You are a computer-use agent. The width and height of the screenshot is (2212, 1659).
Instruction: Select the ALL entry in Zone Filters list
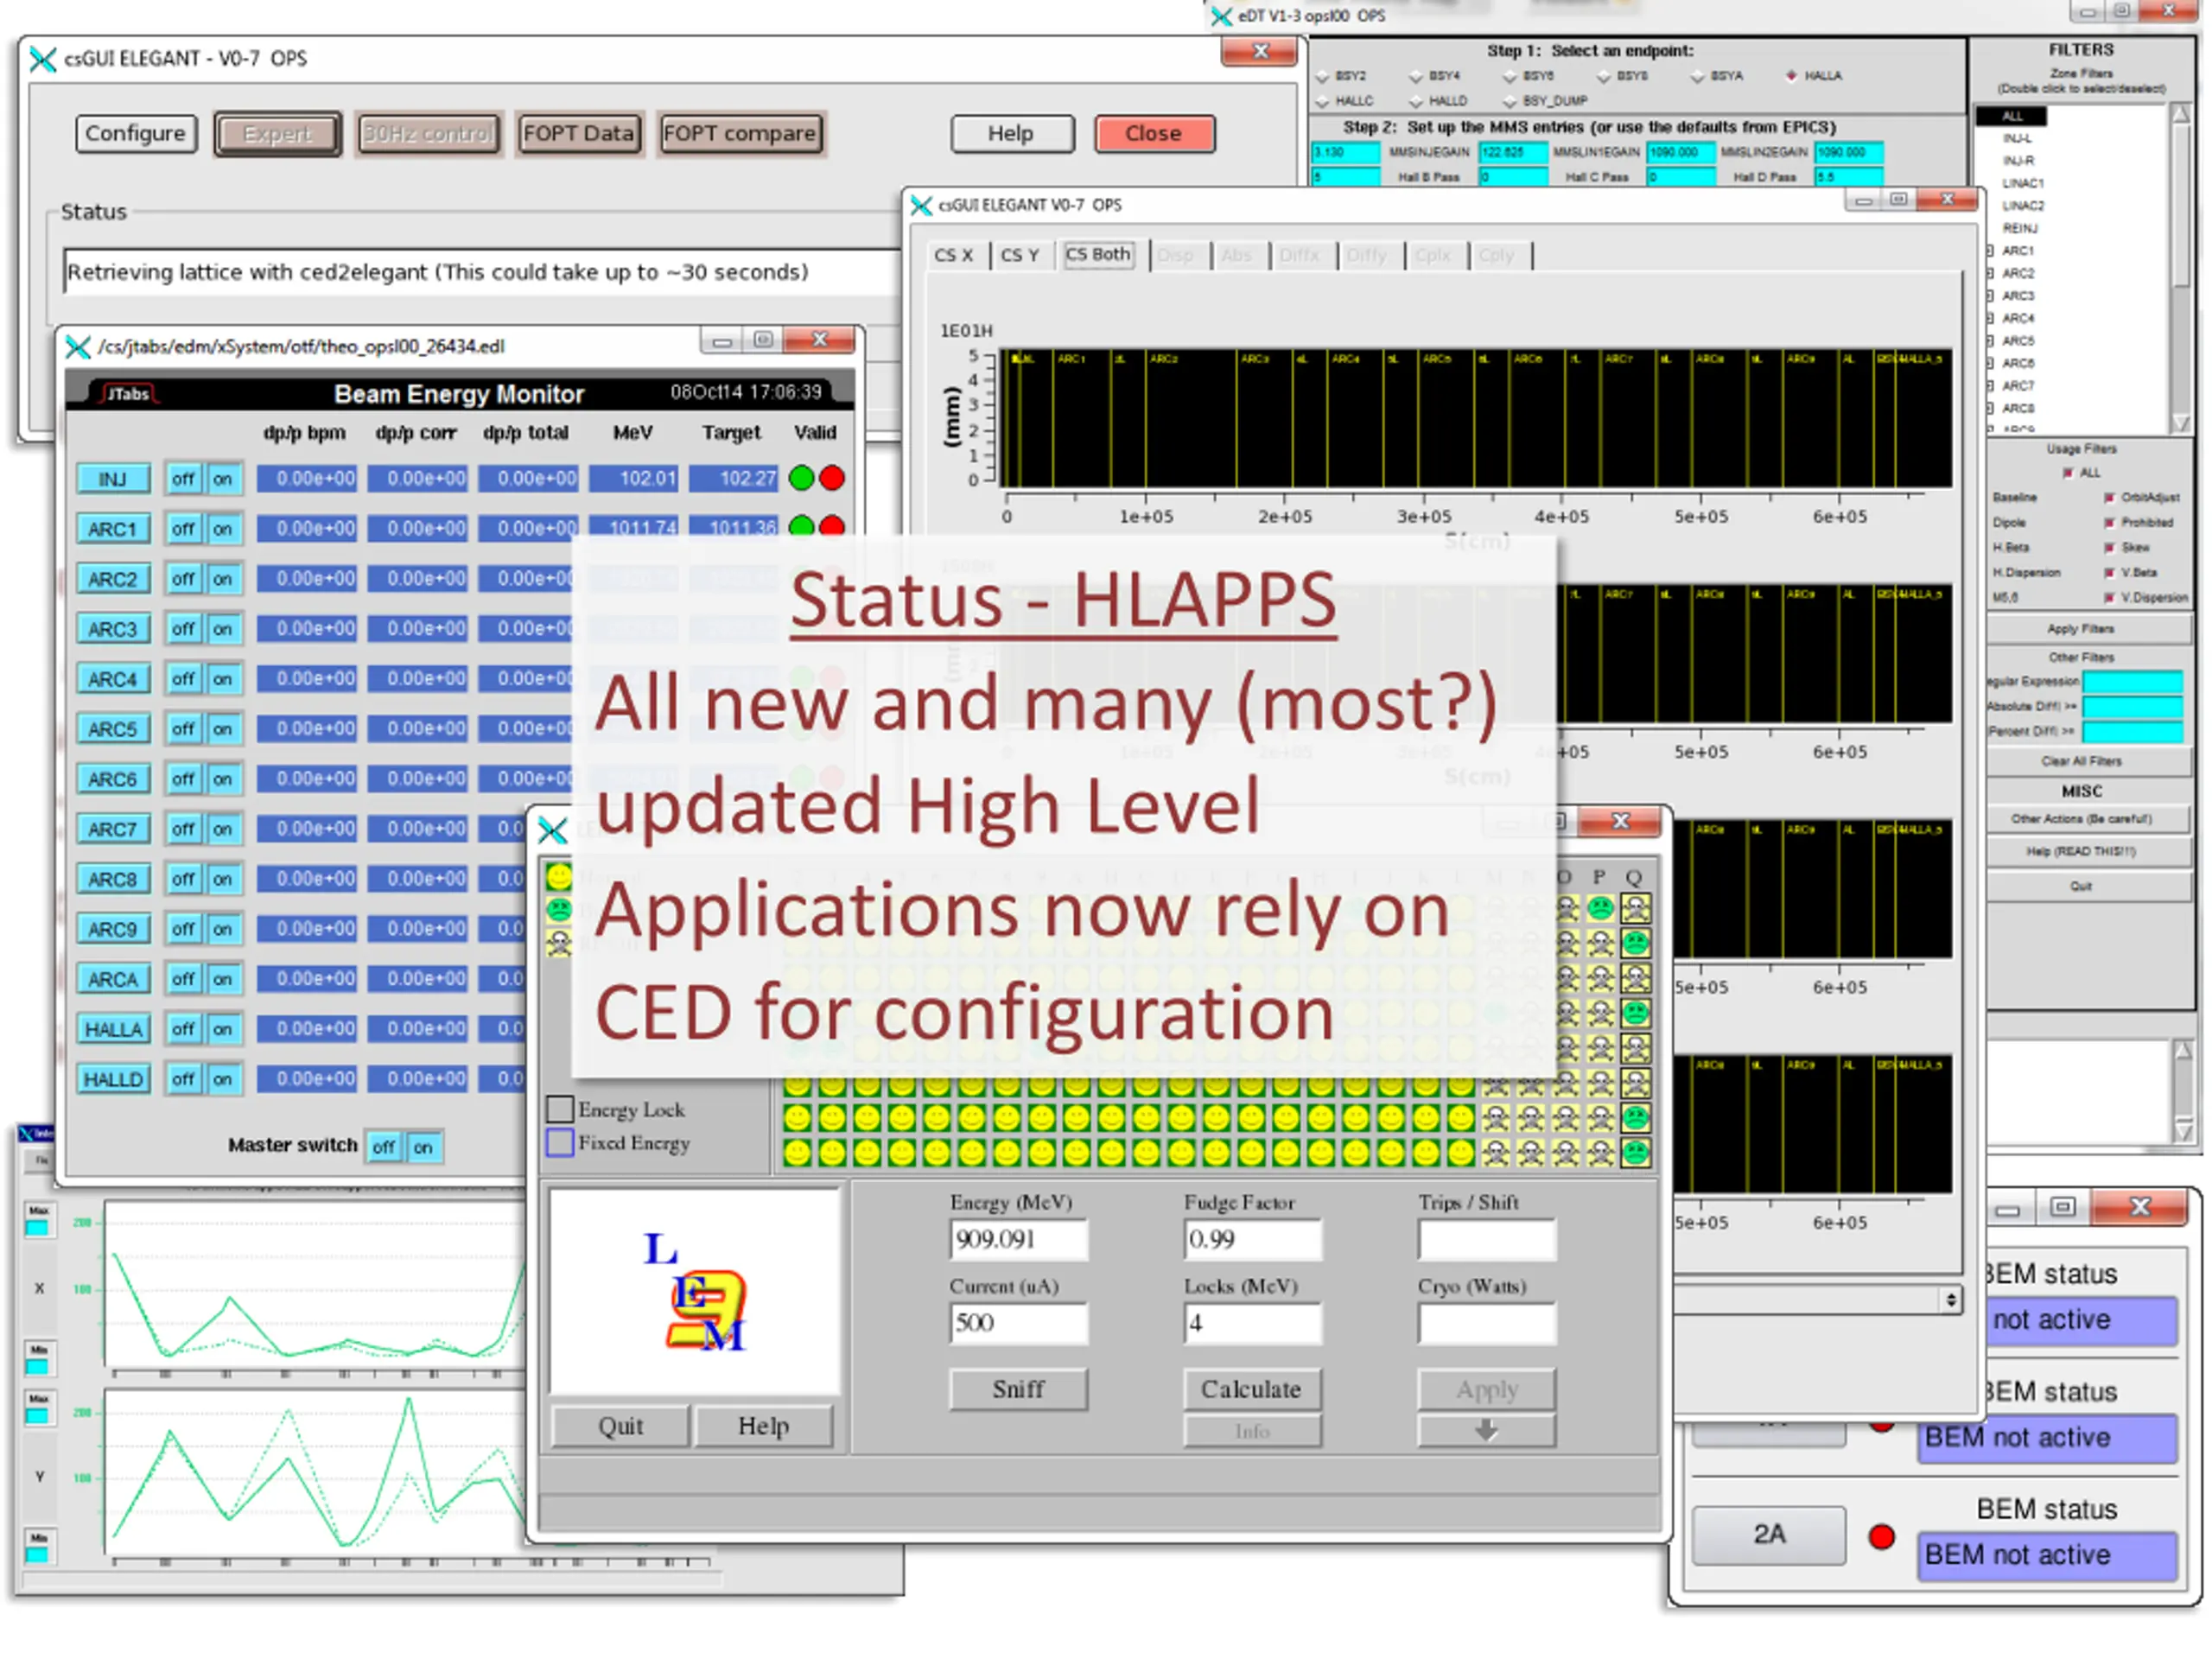(2011, 117)
